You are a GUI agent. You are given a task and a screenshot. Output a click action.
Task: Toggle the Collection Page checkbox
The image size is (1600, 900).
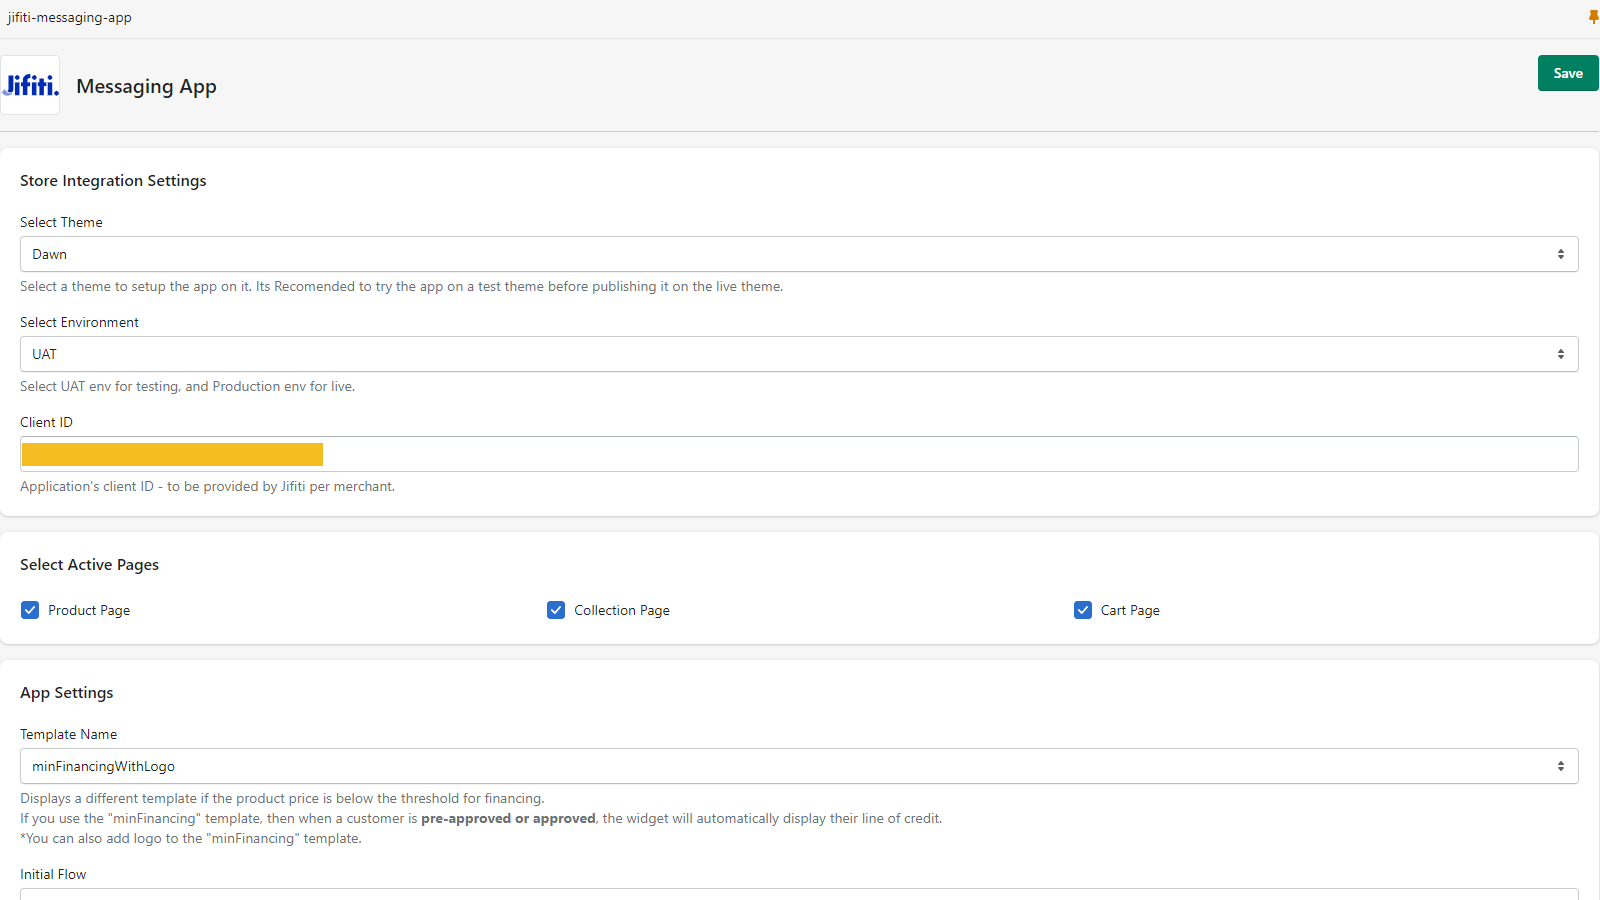tap(556, 610)
